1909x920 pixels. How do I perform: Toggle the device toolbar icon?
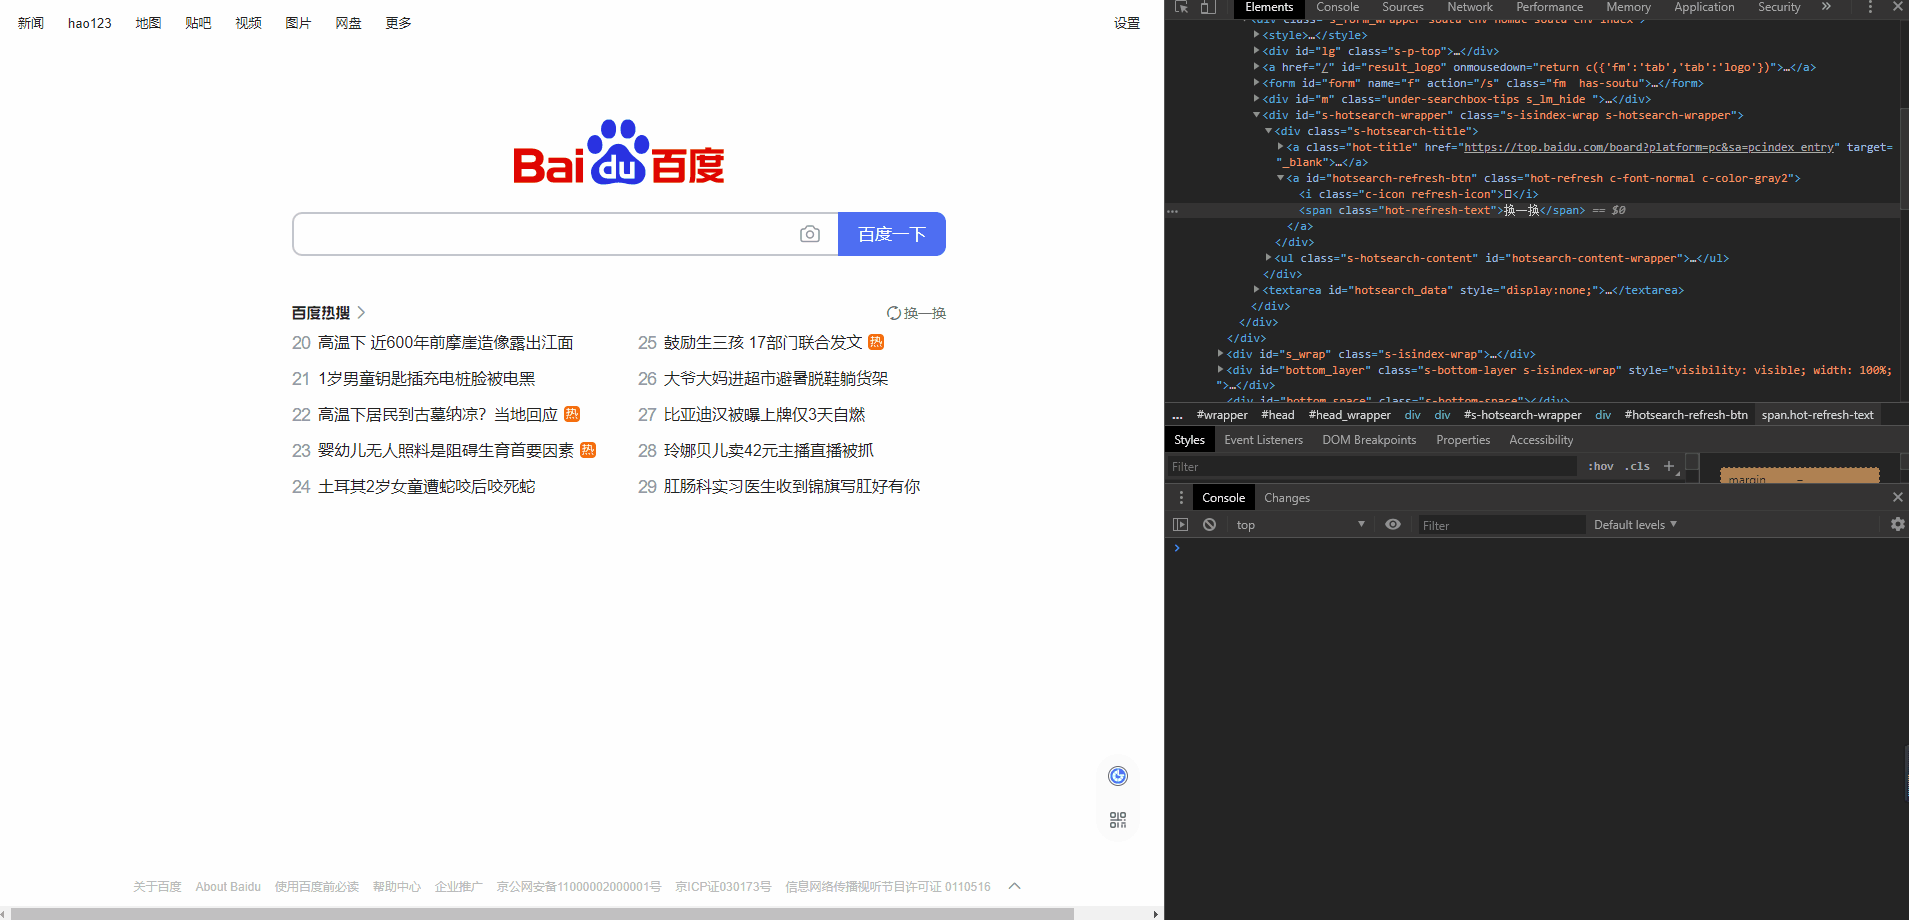tap(1208, 7)
